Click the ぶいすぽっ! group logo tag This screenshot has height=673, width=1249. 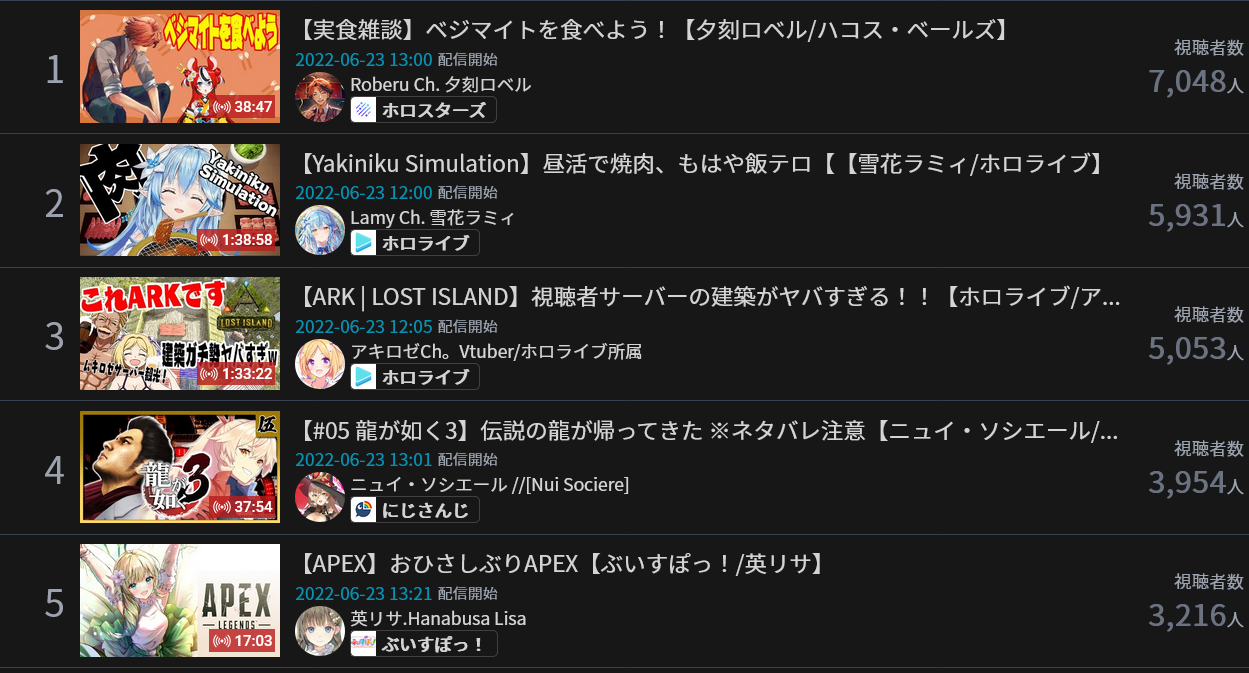tap(424, 644)
